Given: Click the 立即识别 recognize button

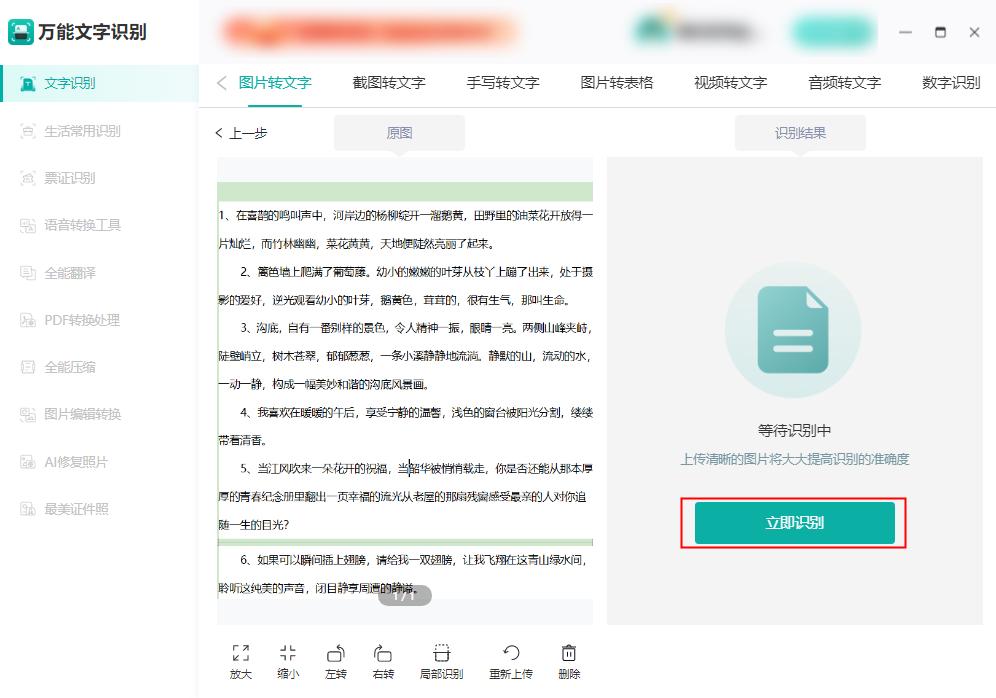Looking at the screenshot, I should (793, 522).
